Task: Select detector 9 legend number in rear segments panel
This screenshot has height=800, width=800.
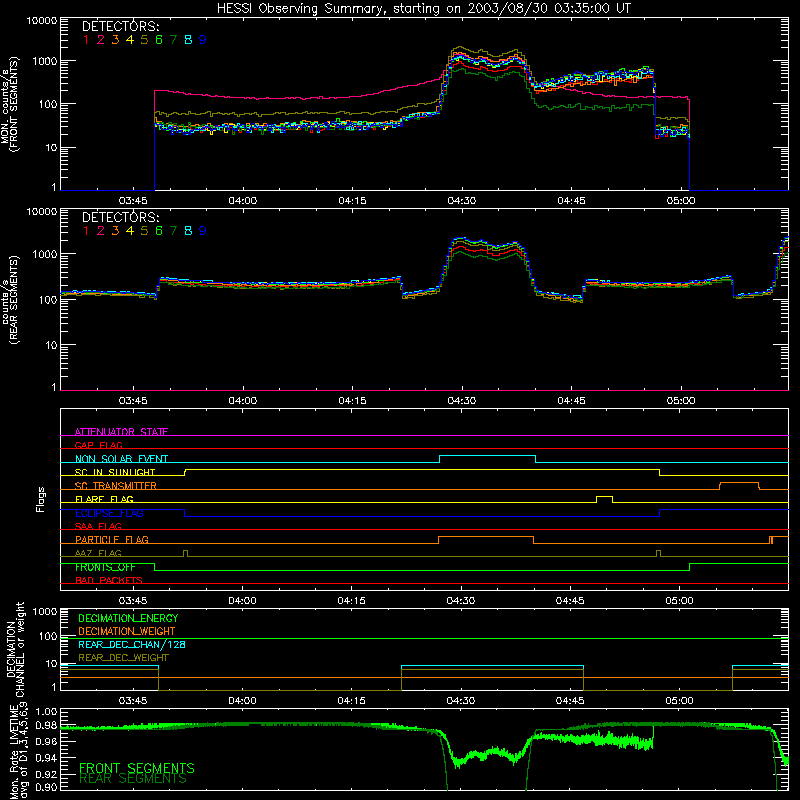Action: (x=203, y=231)
